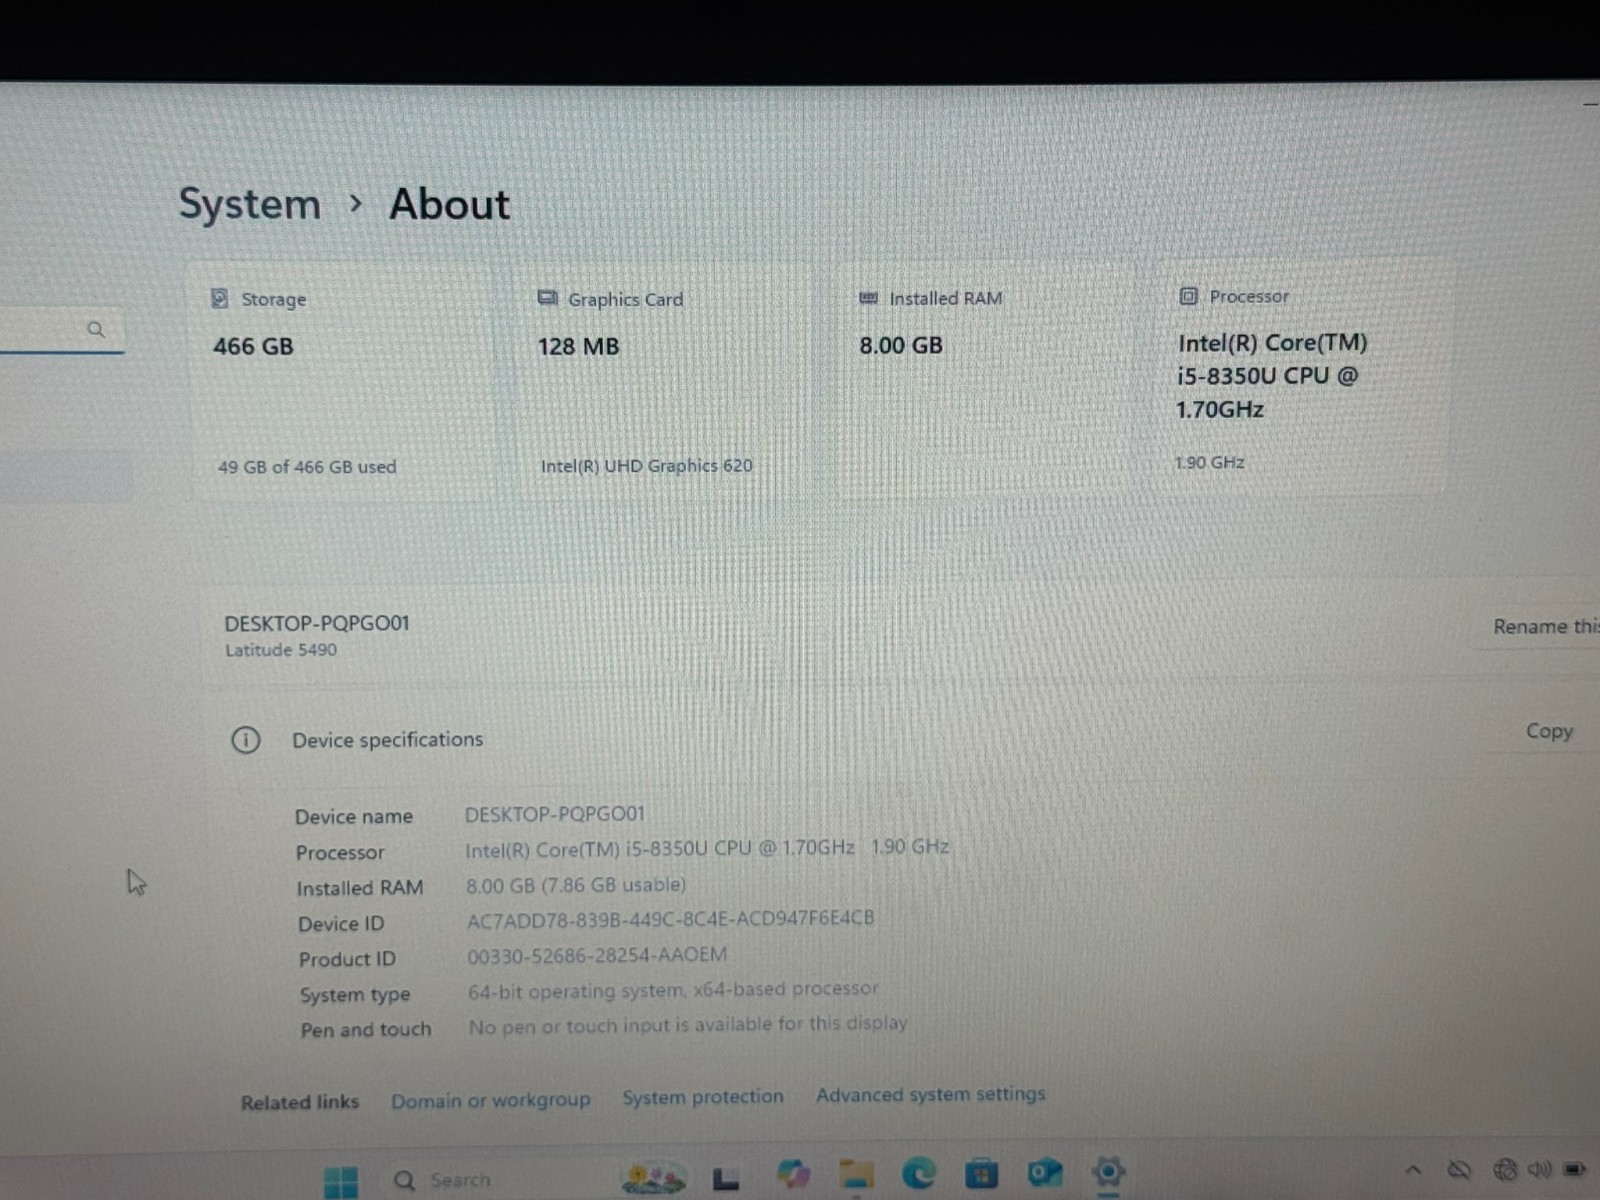This screenshot has width=1600, height=1200.
Task: Click the 466 GB storage value
Action: [253, 347]
